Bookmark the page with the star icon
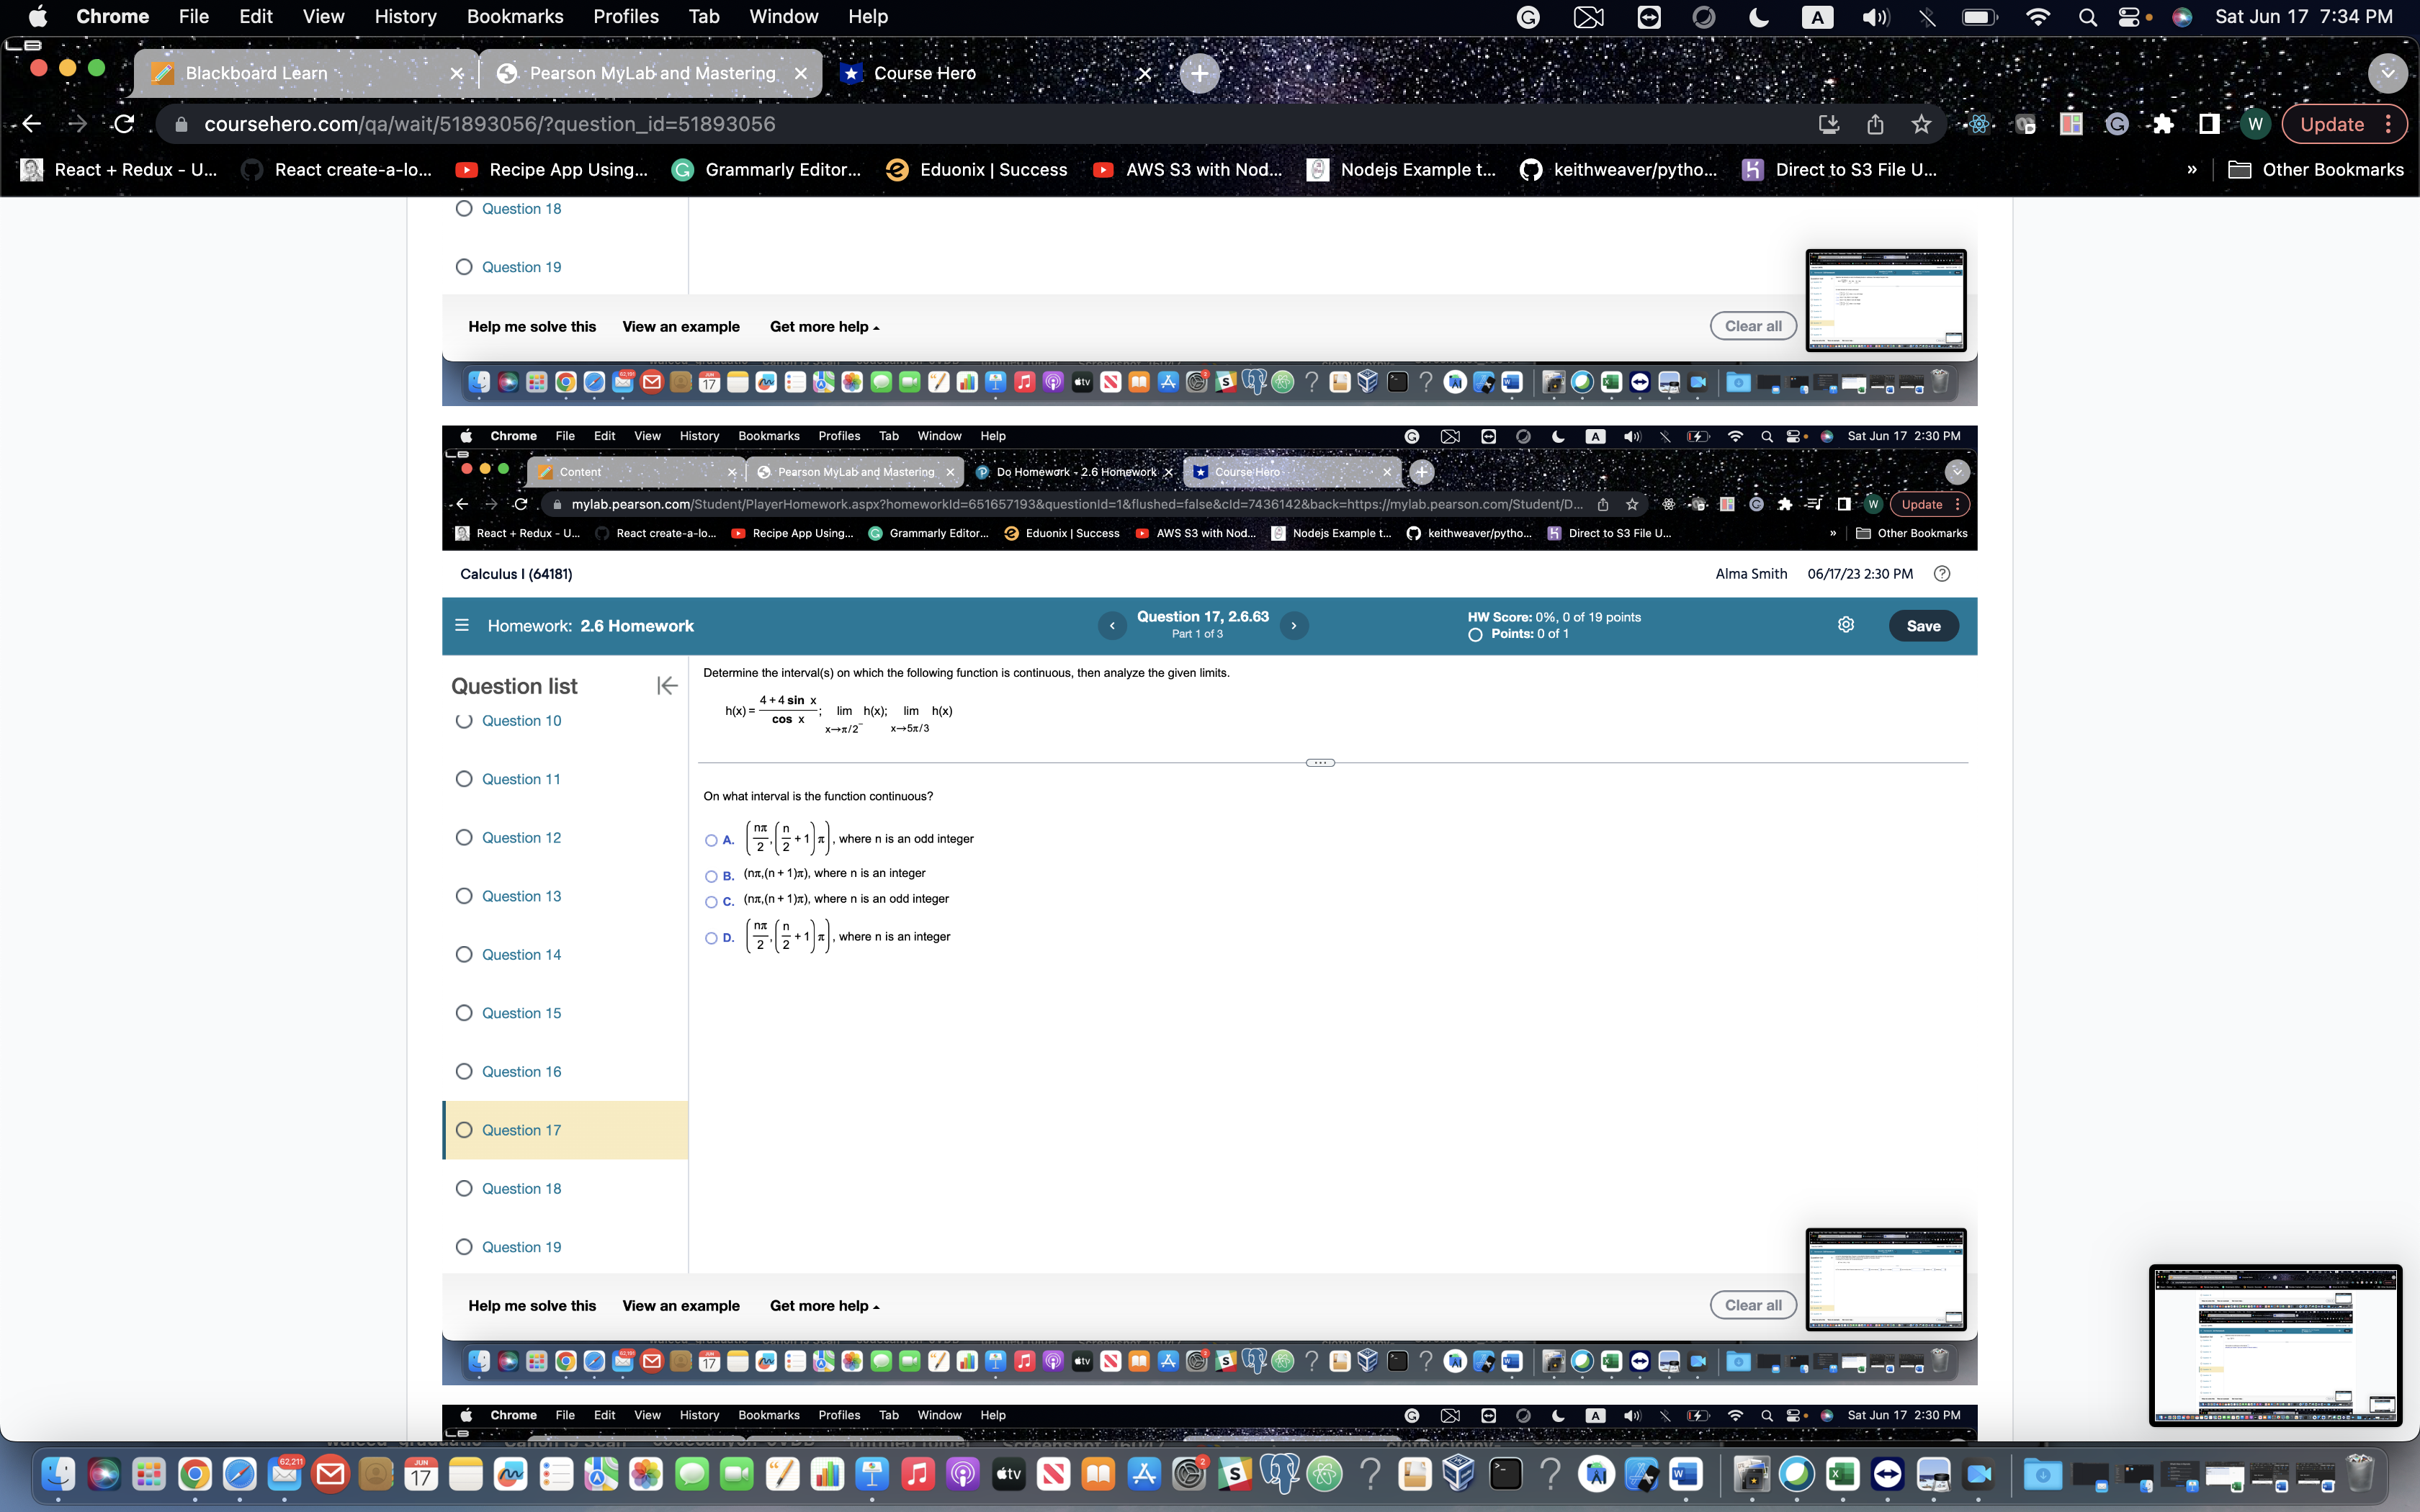Image resolution: width=2420 pixels, height=1512 pixels. coord(1920,124)
